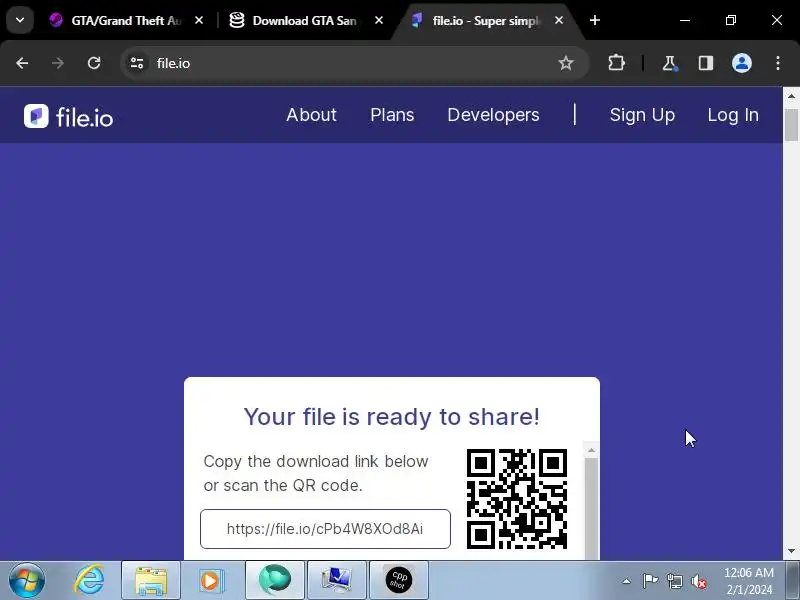The image size is (800, 600).
Task: Open Windows Media Player from taskbar
Action: (x=211, y=580)
